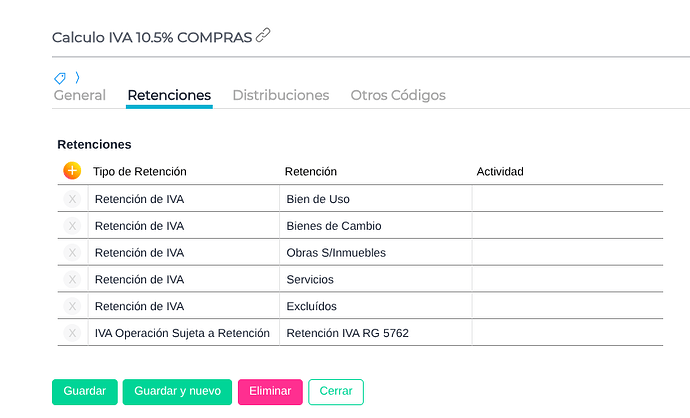Delete the Bienes de Cambio retention row

coord(72,226)
